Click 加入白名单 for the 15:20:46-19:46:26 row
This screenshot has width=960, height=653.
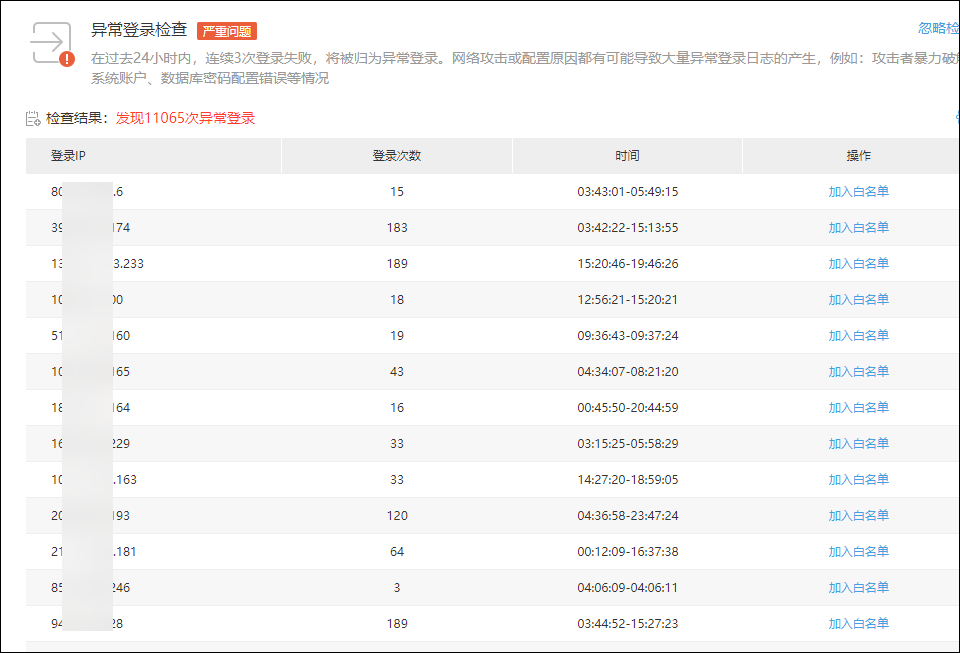[x=858, y=264]
